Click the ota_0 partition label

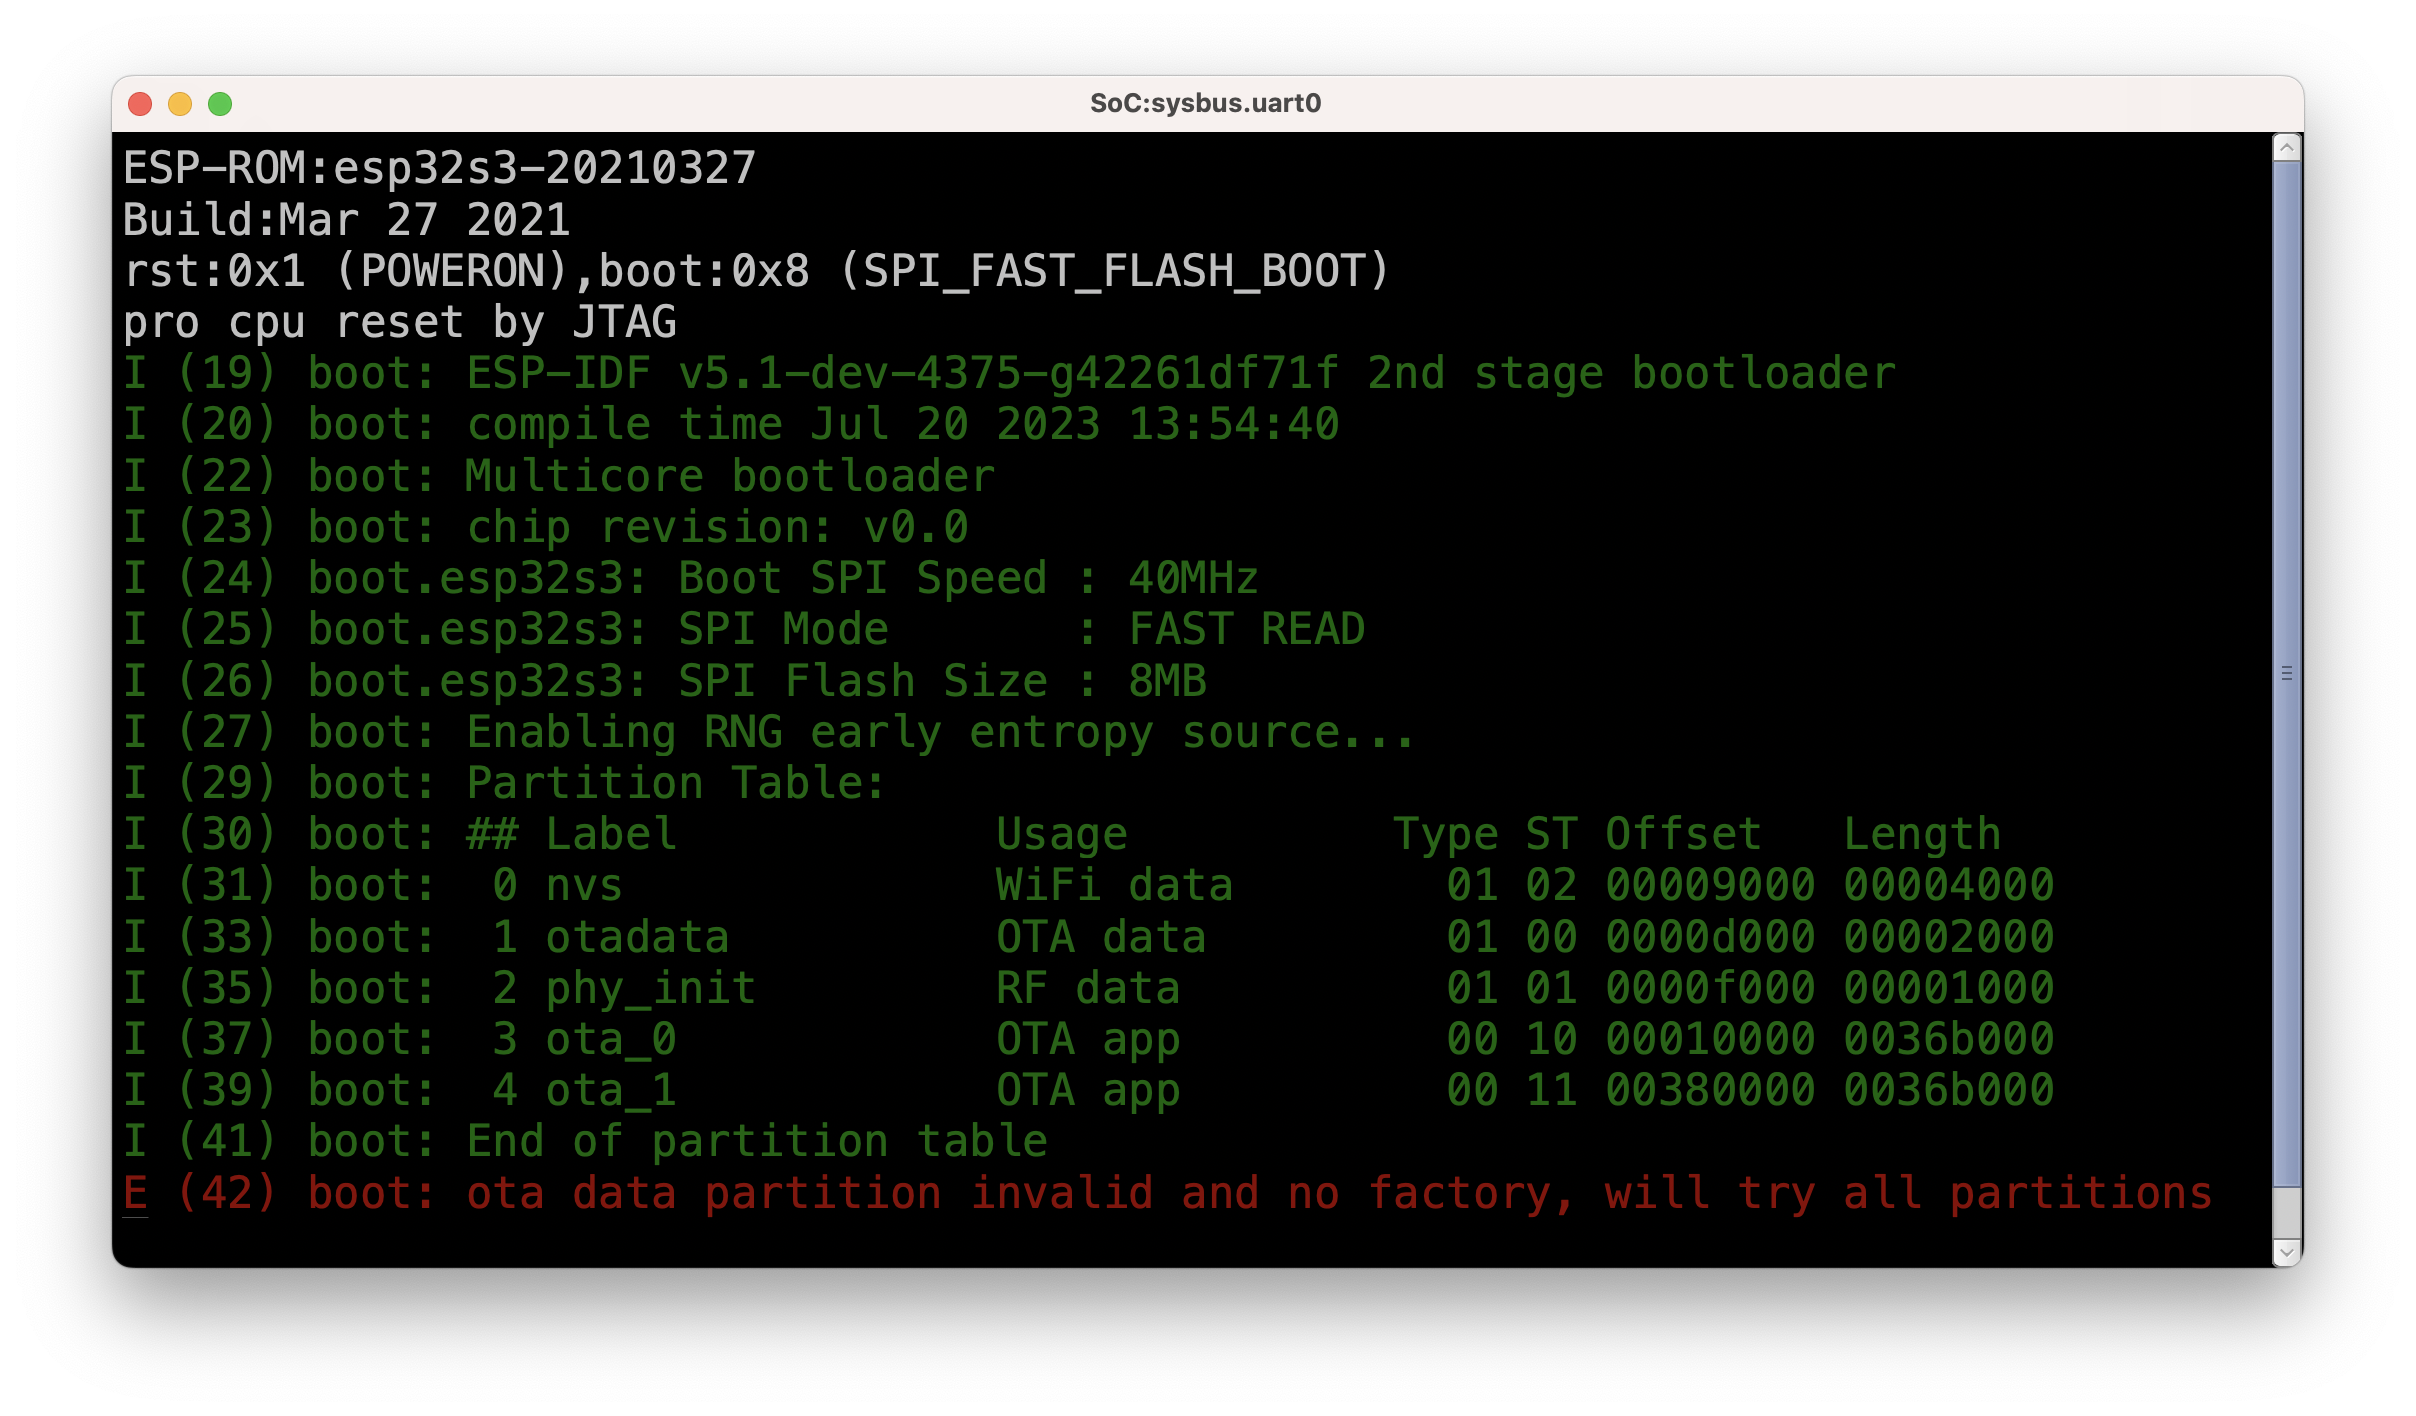click(611, 1039)
